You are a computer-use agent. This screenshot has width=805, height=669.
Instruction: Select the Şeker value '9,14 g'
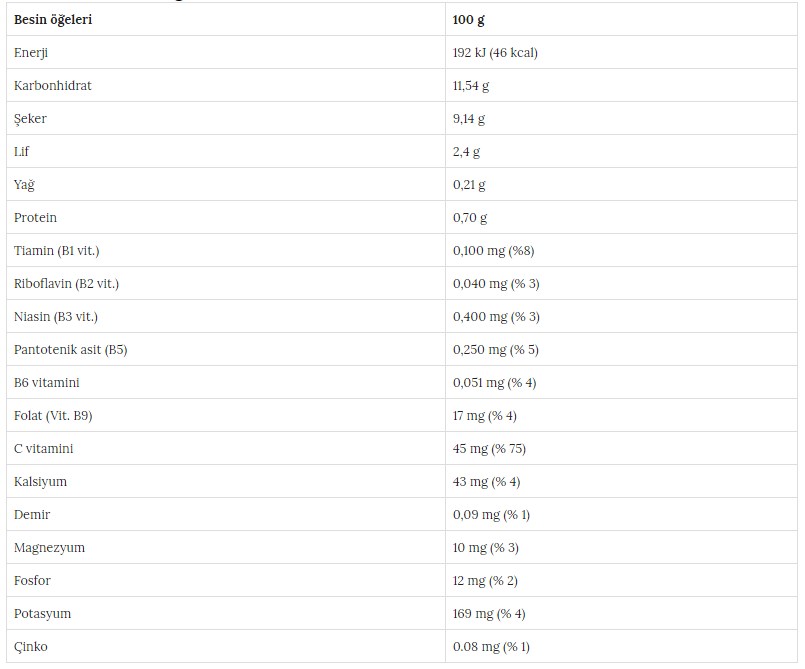click(469, 119)
